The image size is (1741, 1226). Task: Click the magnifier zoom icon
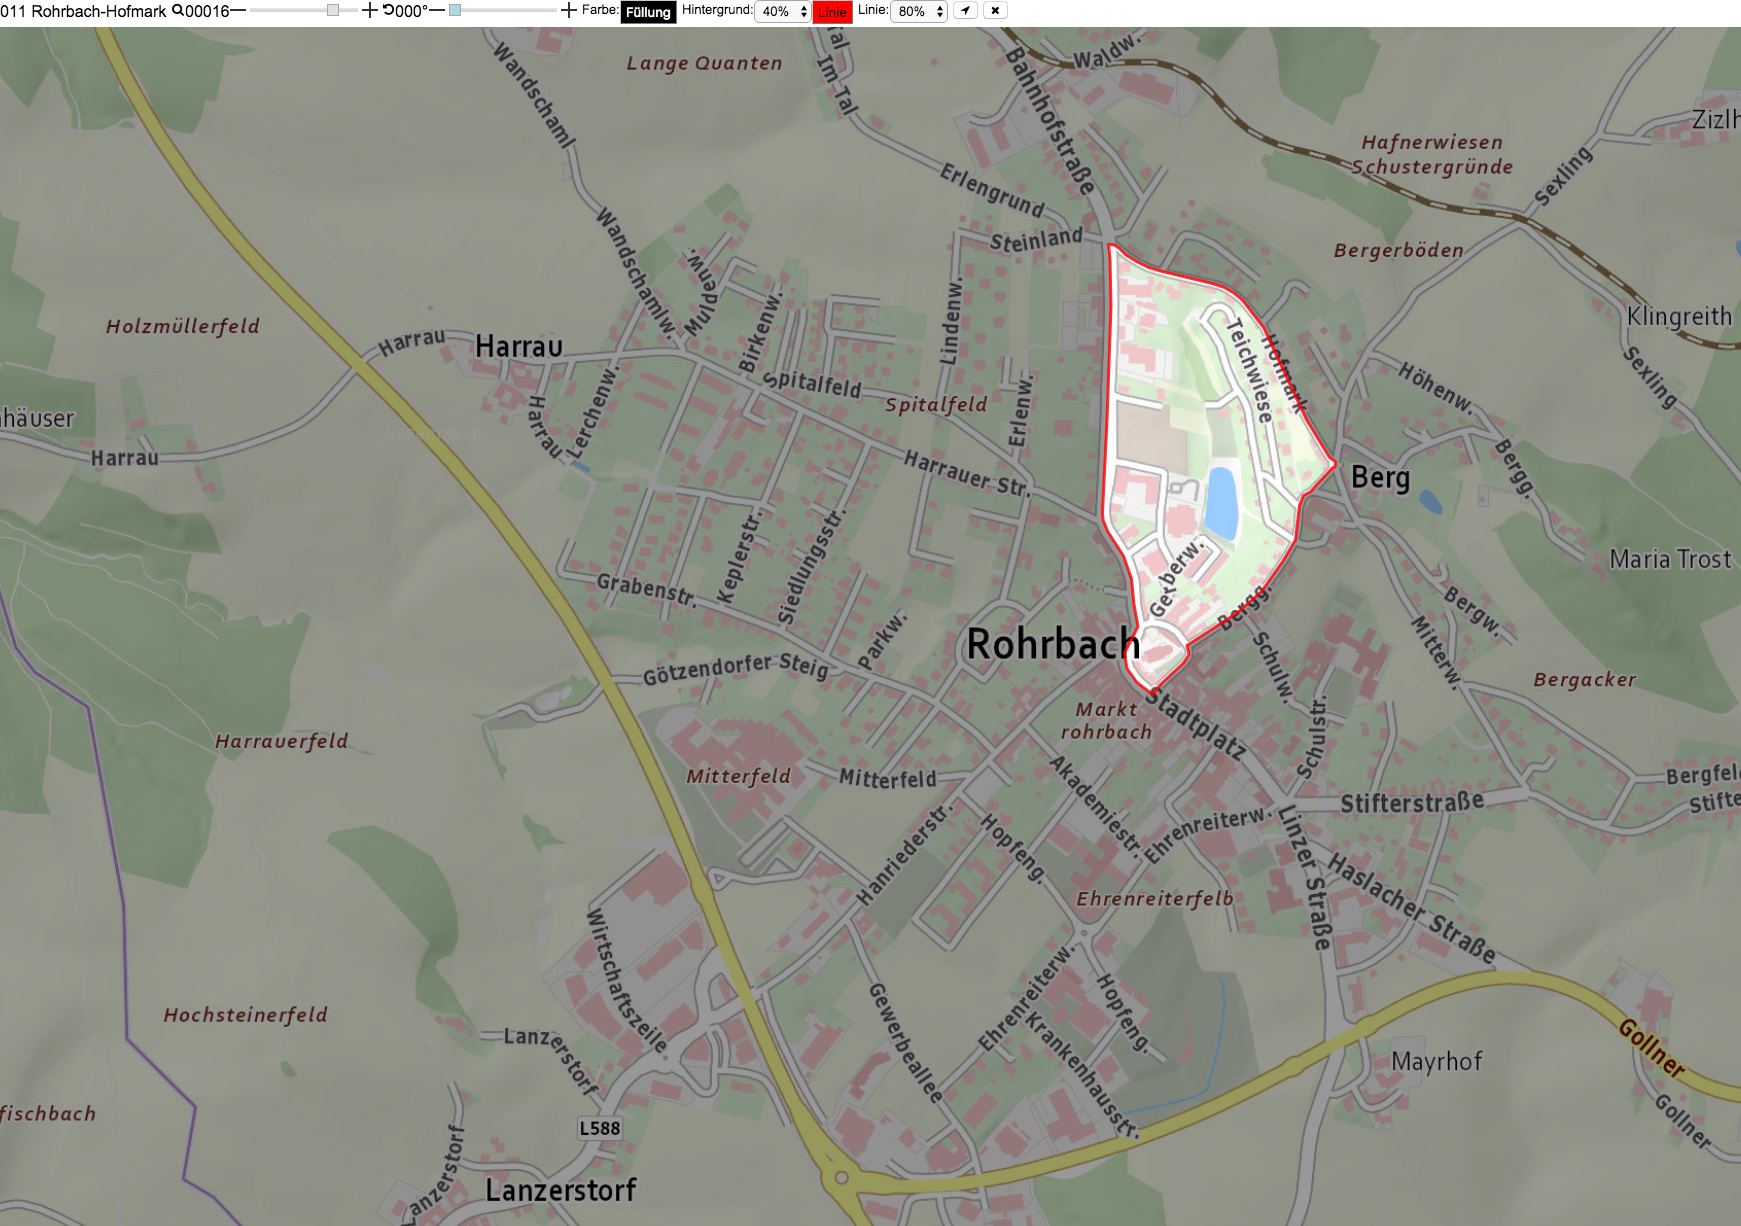178,11
